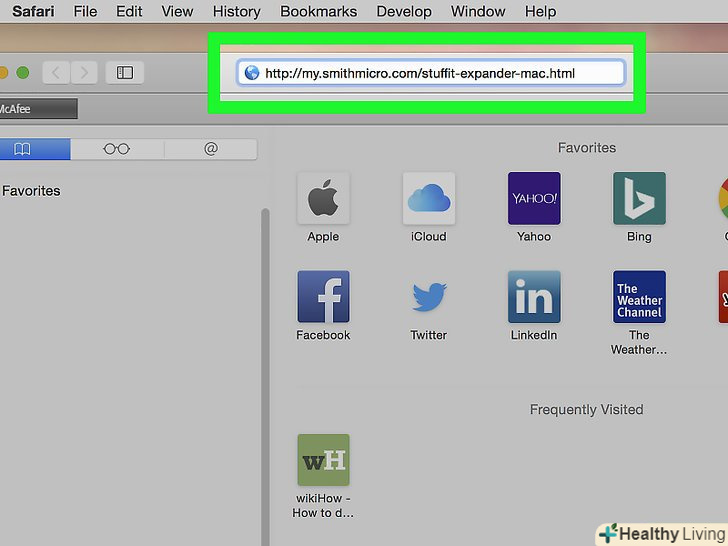Viewport: 728px width, 546px height.
Task: Select the Shared Links tab (@ icon)
Action: coord(210,149)
